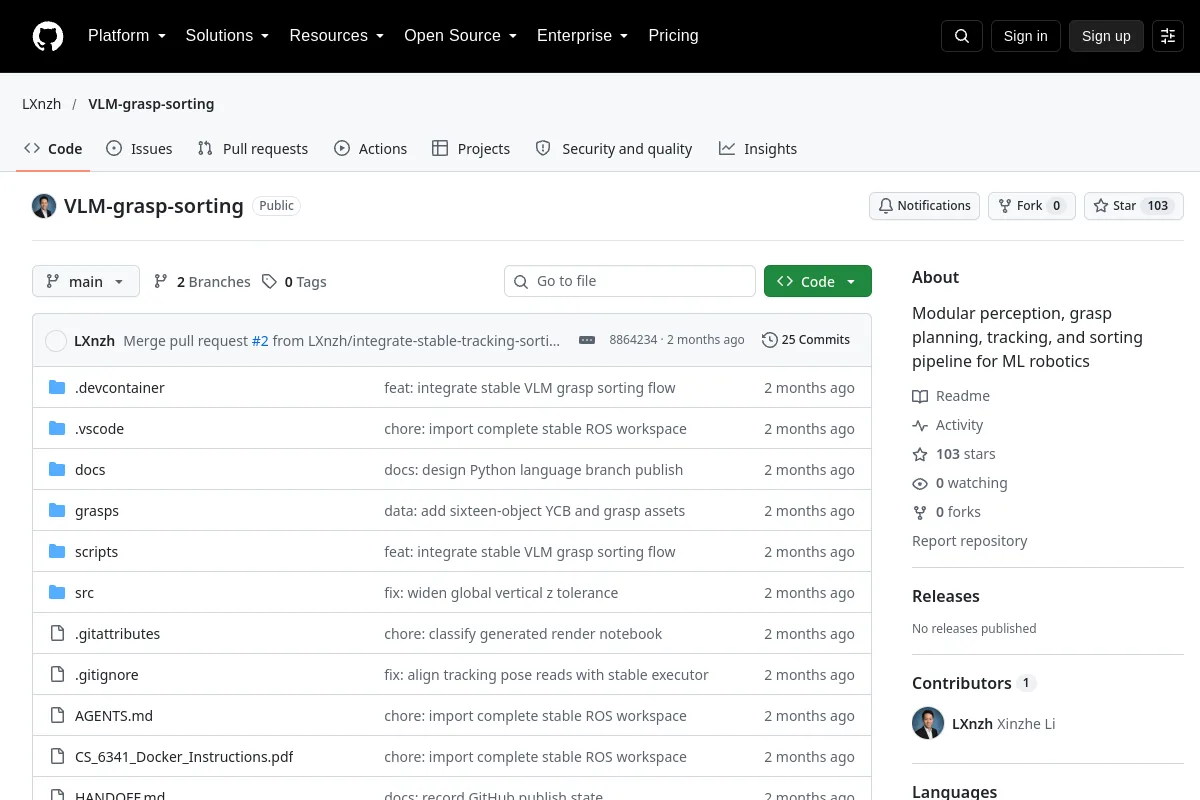Open the 103 stars link
This screenshot has width=1200, height=800.
pyautogui.click(x=954, y=454)
